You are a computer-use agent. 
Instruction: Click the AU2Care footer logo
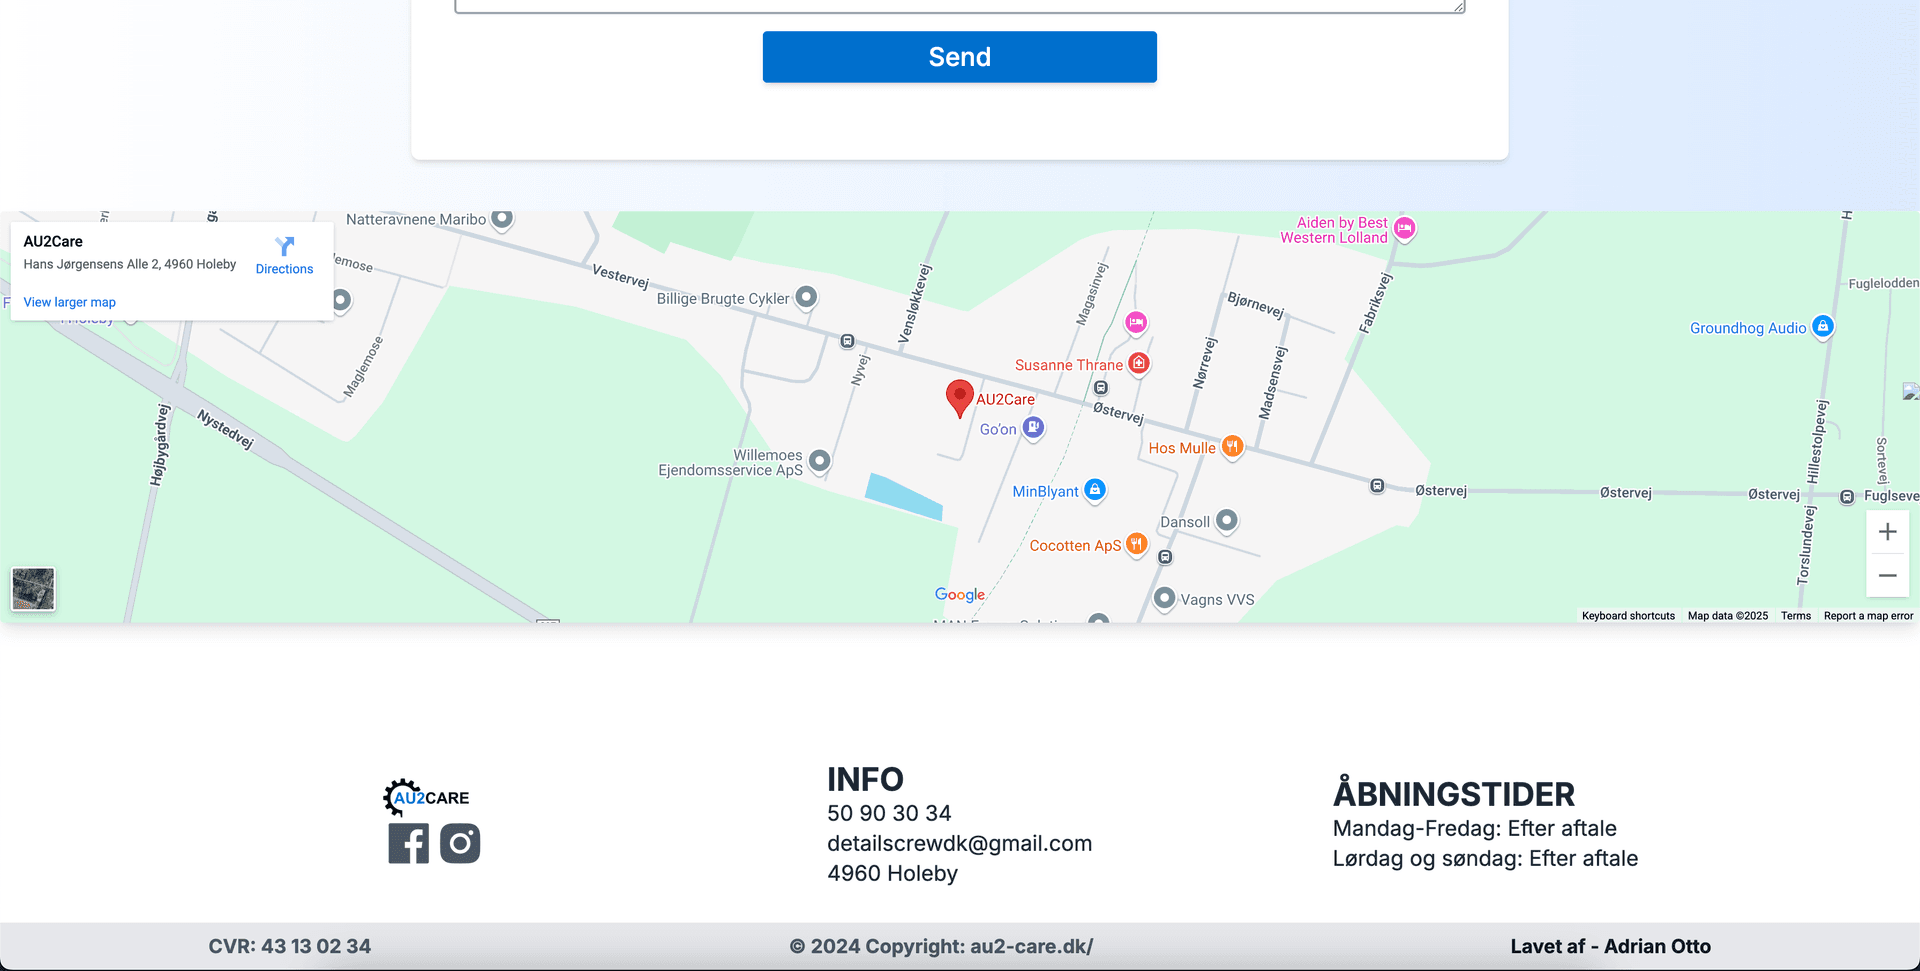coord(427,797)
